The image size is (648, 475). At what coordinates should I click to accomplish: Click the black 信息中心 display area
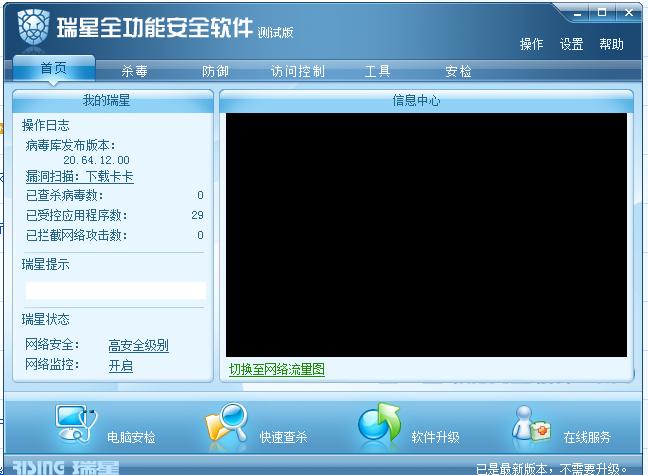[x=426, y=234]
